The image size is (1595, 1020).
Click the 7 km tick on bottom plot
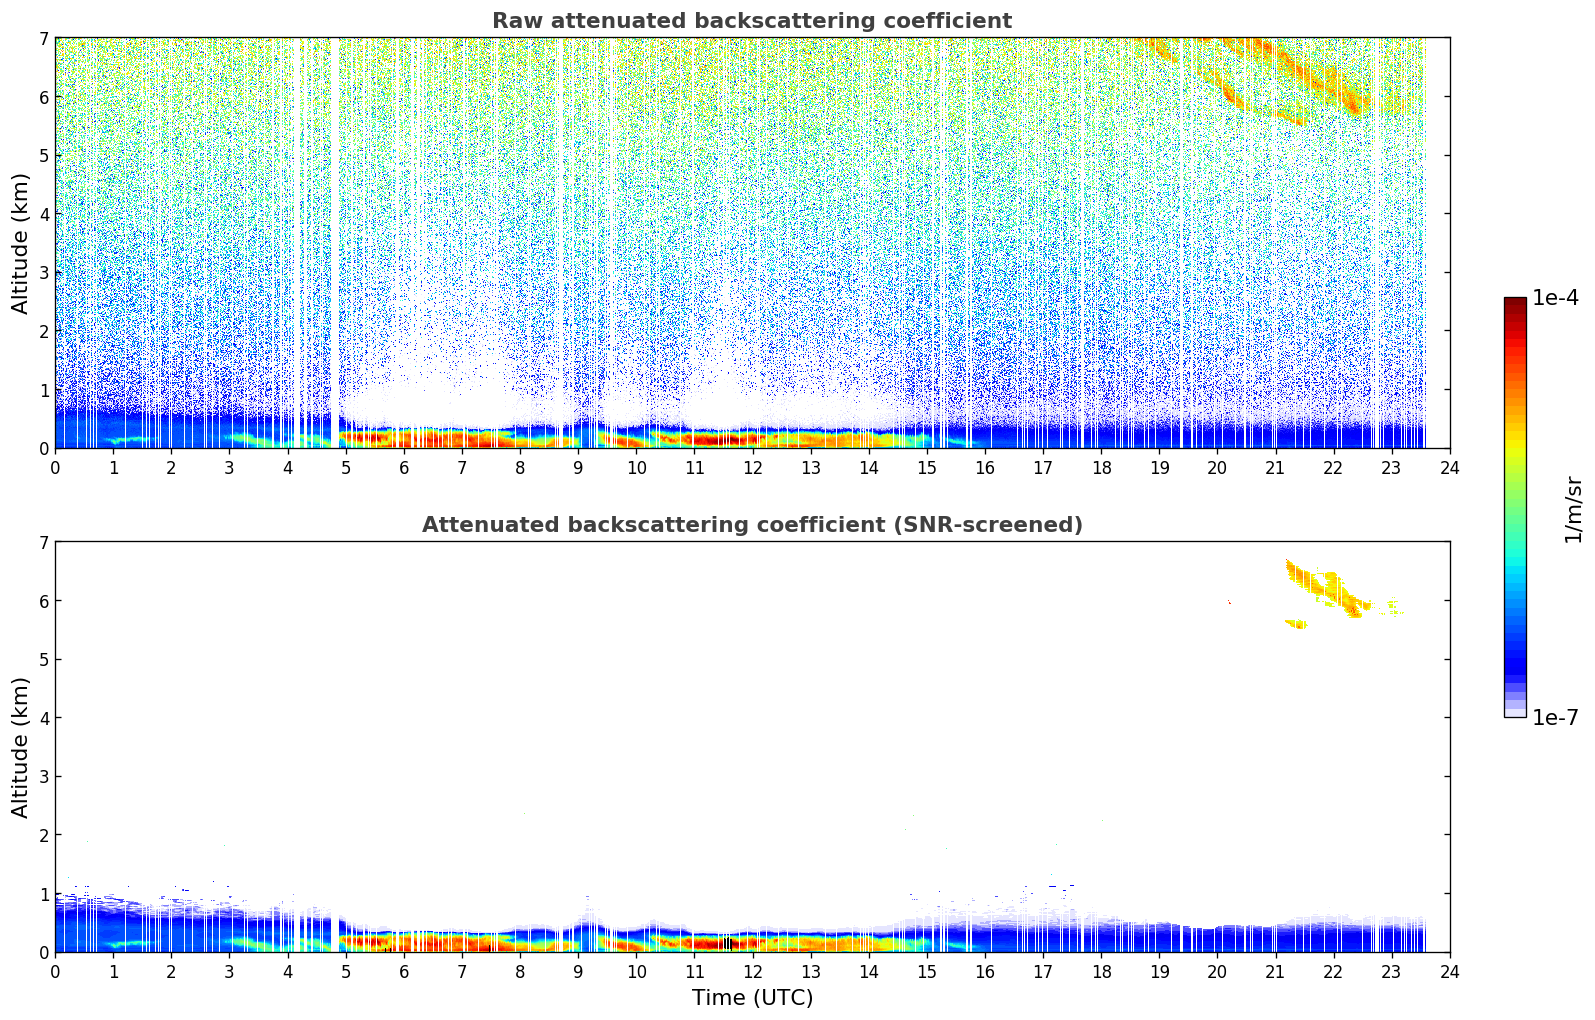pos(43,543)
